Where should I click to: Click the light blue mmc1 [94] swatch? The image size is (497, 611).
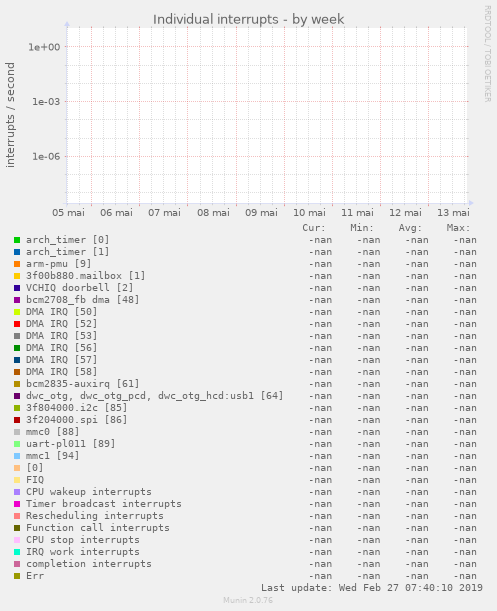[x=17, y=456]
